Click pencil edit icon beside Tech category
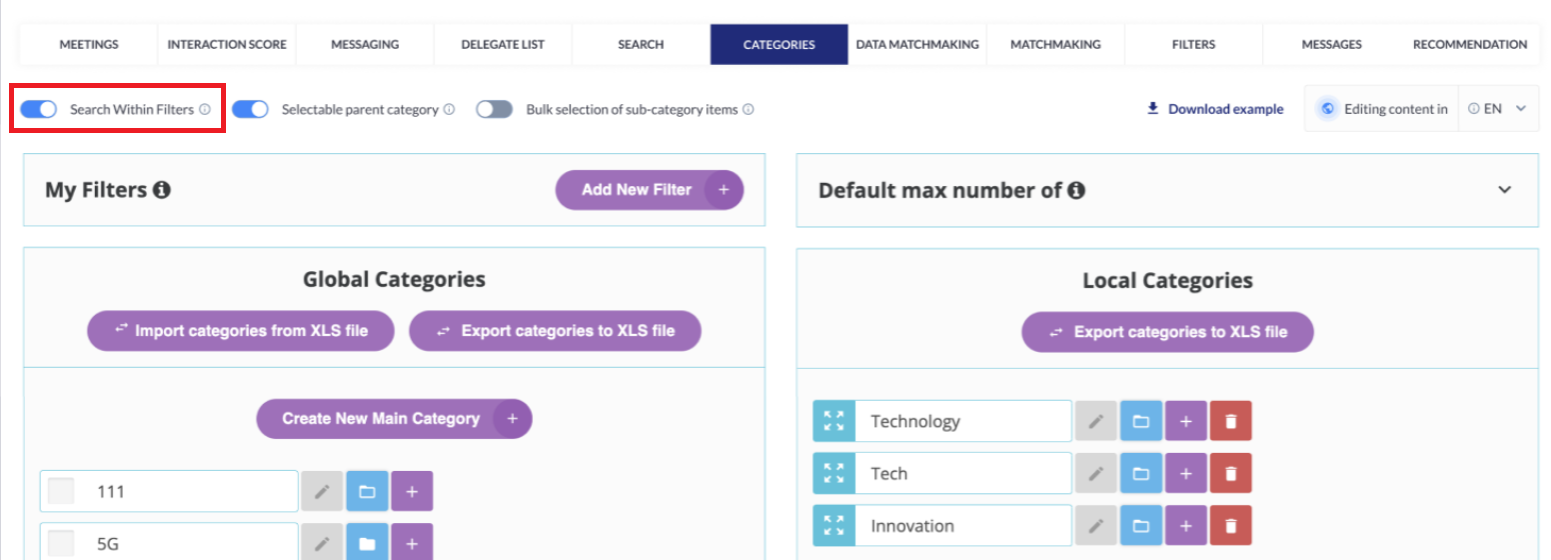The width and height of the screenshot is (1551, 560). 1096,473
